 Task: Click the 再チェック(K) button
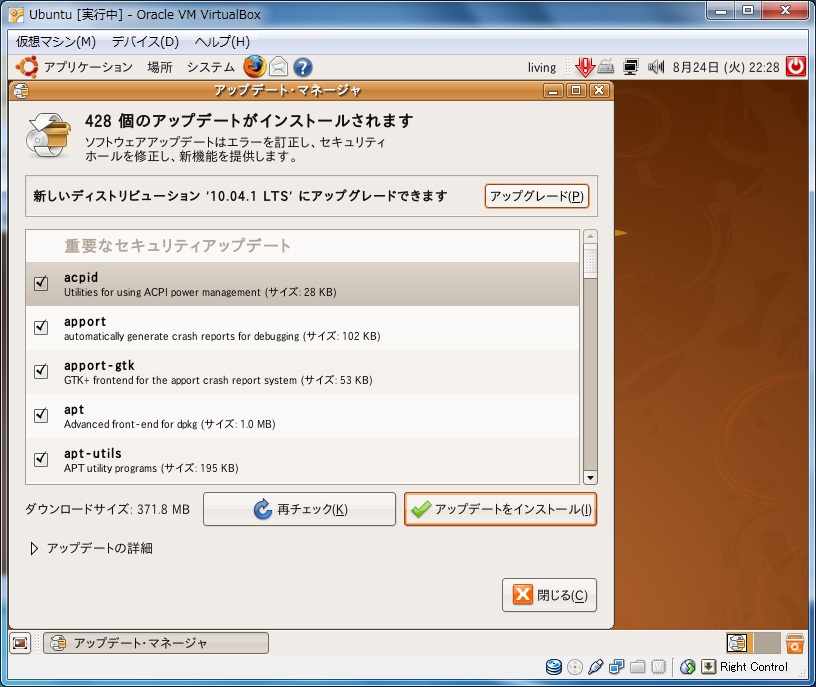click(x=299, y=509)
